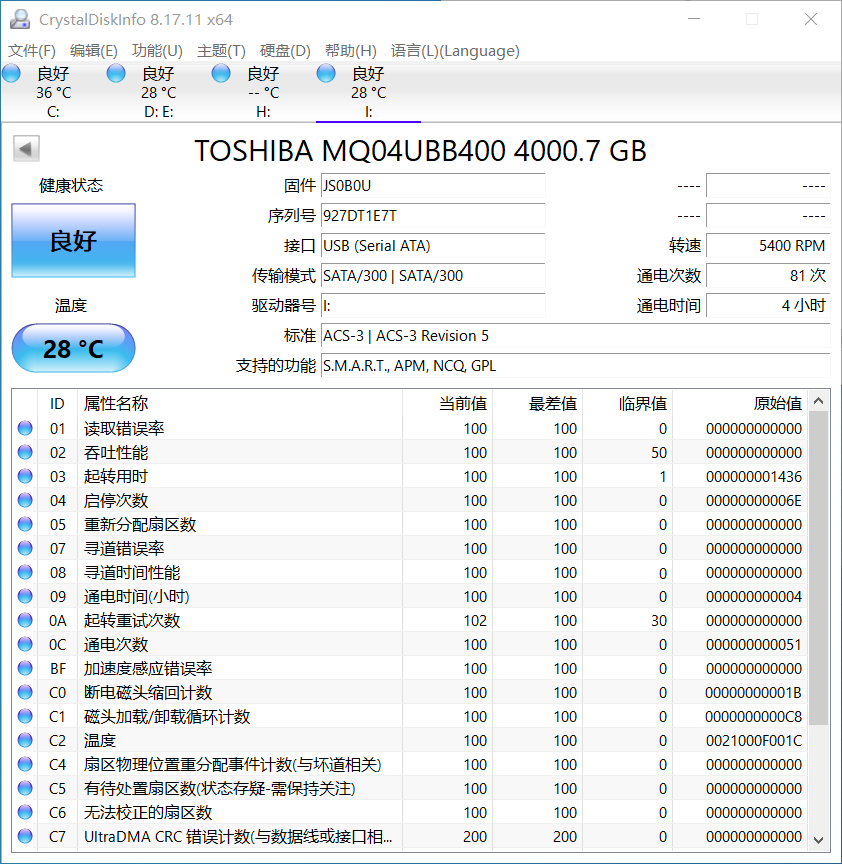Click the CrystalDiskInfo icon in the title bar
The image size is (842, 864).
[19, 18]
